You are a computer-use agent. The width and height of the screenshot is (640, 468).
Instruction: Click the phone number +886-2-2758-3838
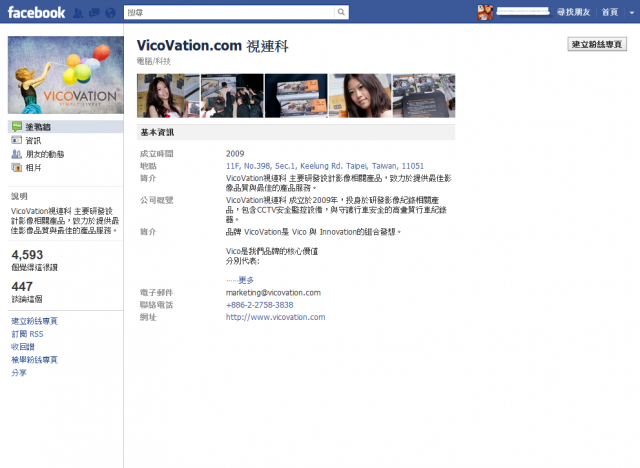coord(260,305)
